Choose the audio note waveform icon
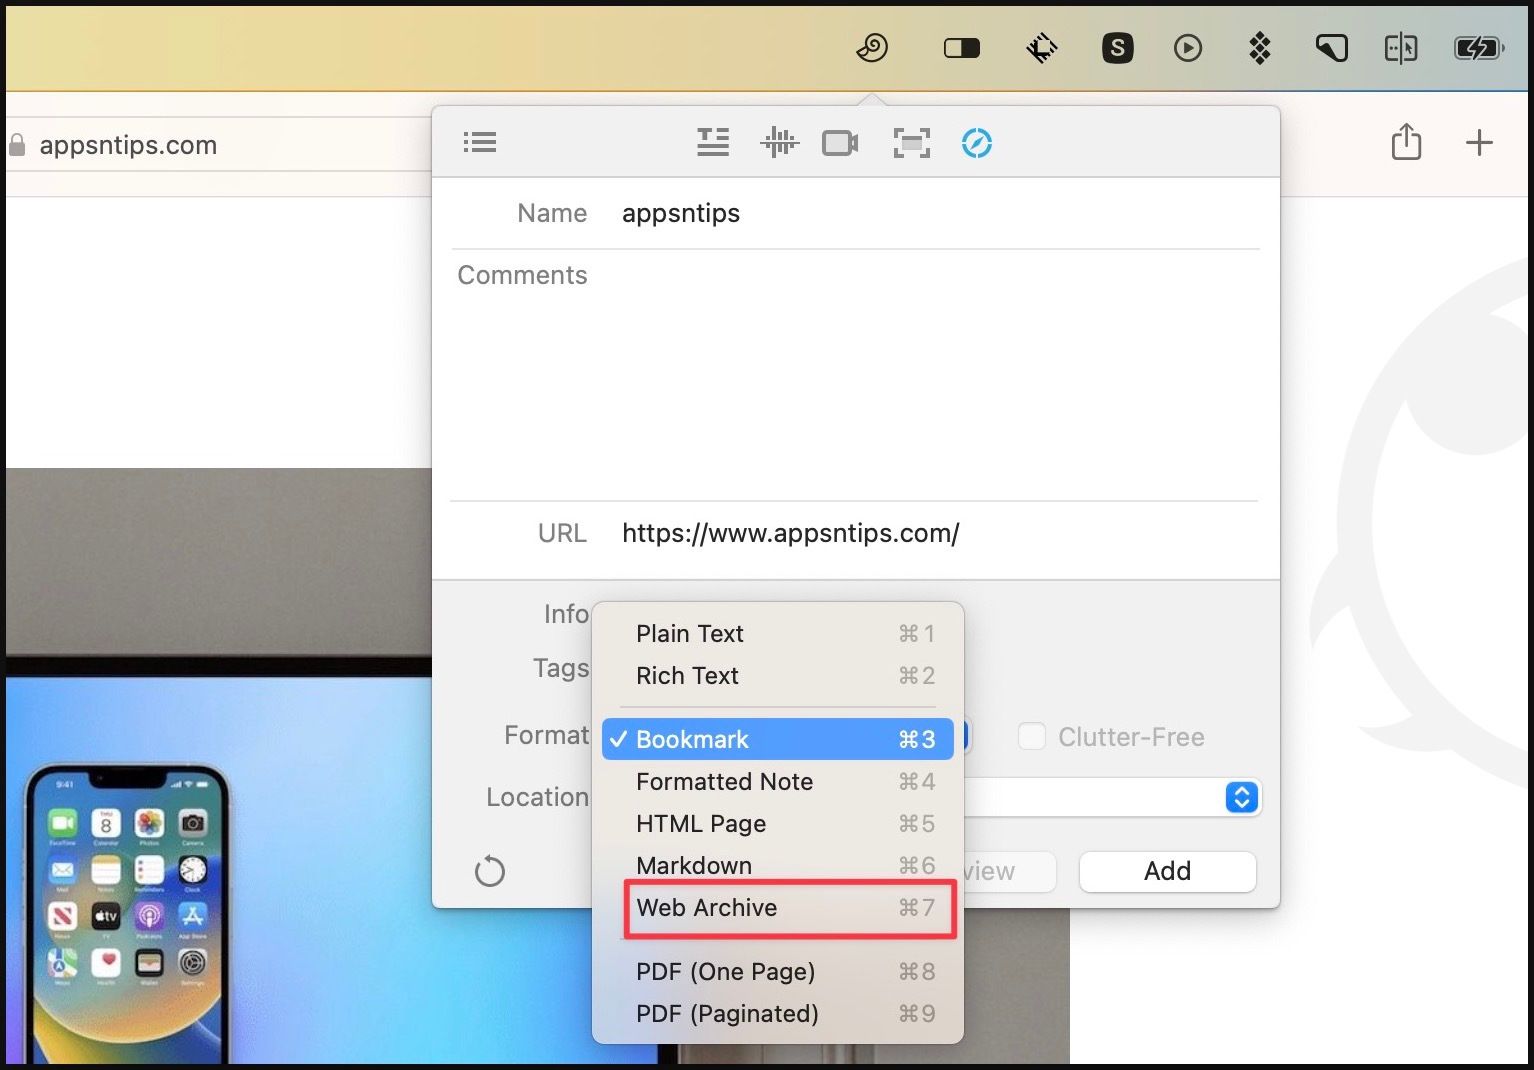 coord(778,143)
